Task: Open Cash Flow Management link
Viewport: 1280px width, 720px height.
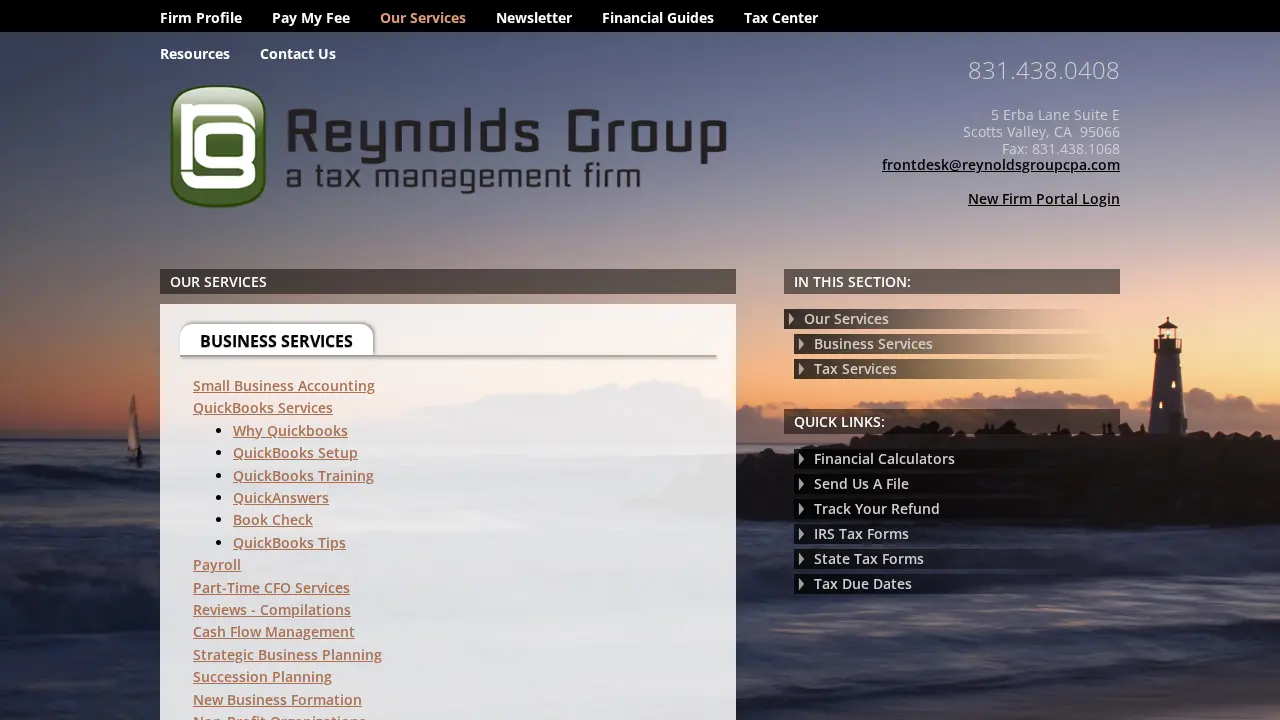Action: pyautogui.click(x=274, y=632)
